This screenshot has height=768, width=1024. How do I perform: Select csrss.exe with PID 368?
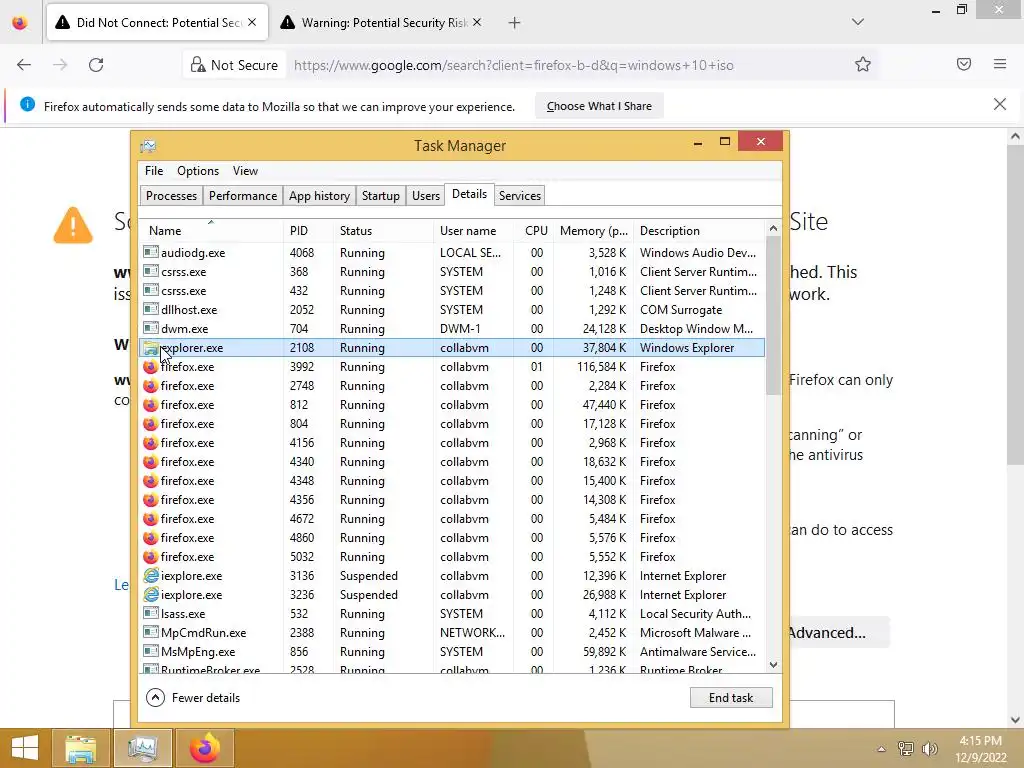[452, 271]
